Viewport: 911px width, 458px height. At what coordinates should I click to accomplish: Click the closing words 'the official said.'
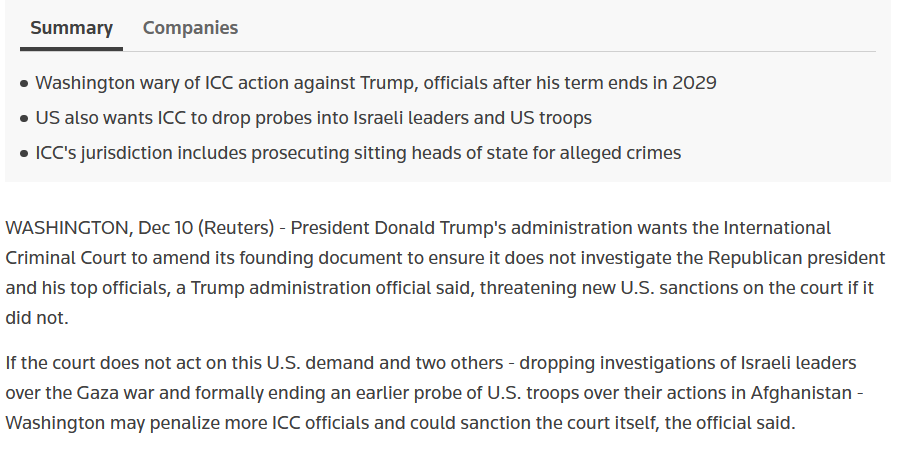tap(730, 422)
